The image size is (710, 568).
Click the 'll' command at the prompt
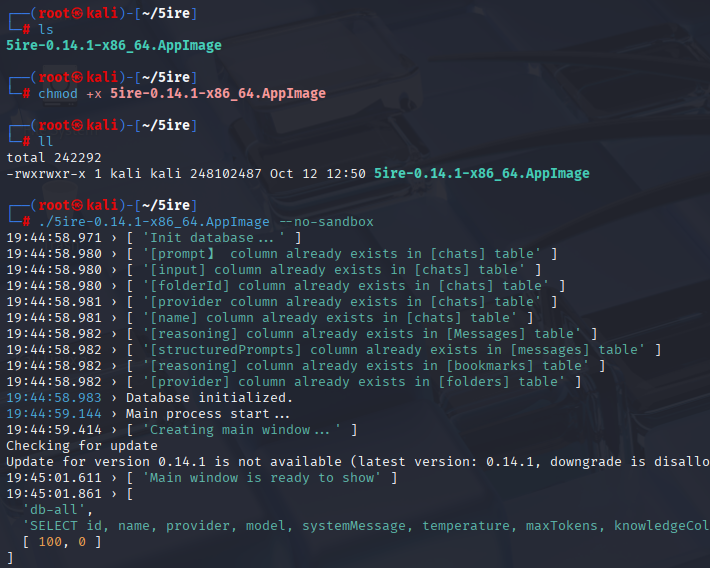[x=46, y=141]
